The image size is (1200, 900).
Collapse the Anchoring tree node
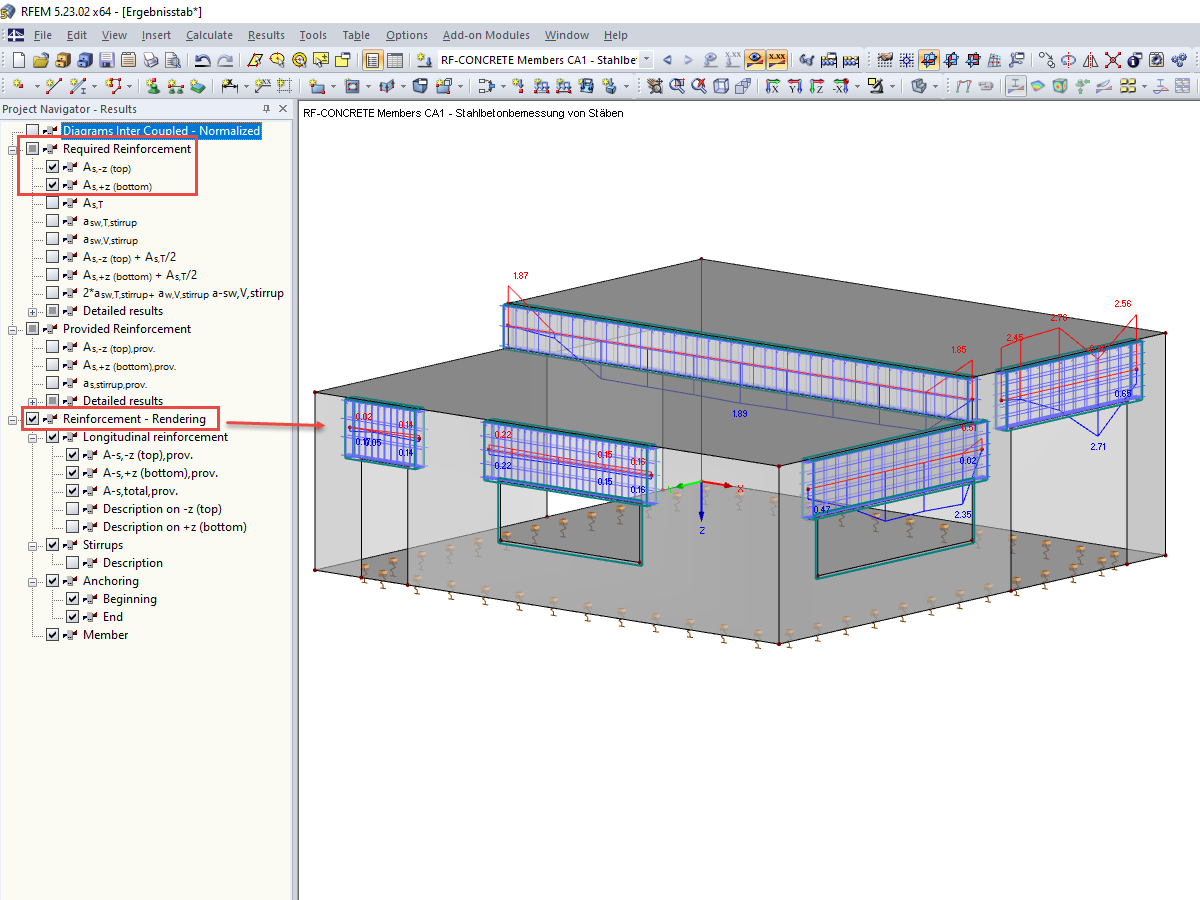33,581
